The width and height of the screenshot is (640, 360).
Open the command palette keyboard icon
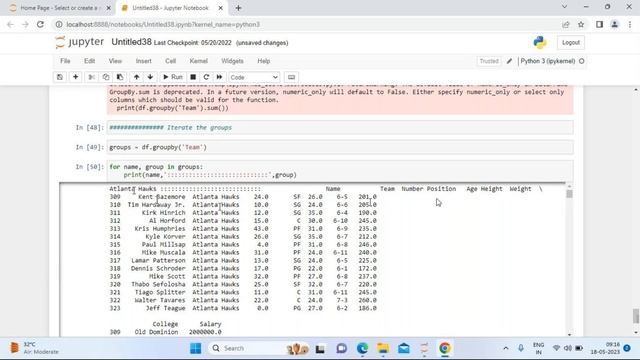click(x=291, y=77)
